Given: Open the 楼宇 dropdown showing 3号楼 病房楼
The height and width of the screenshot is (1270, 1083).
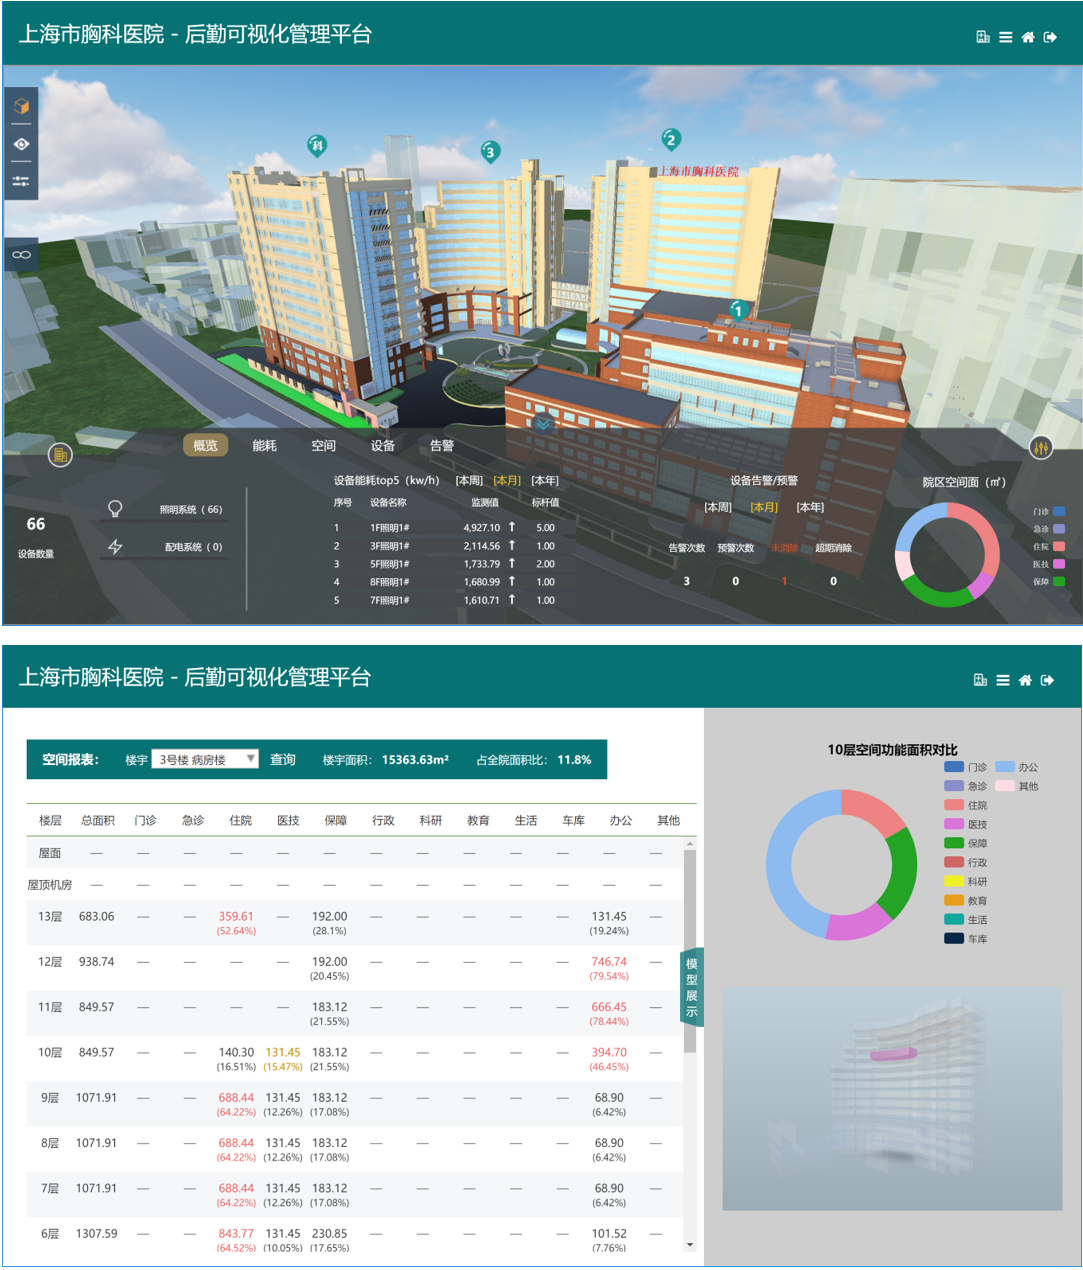Looking at the screenshot, I should (205, 760).
